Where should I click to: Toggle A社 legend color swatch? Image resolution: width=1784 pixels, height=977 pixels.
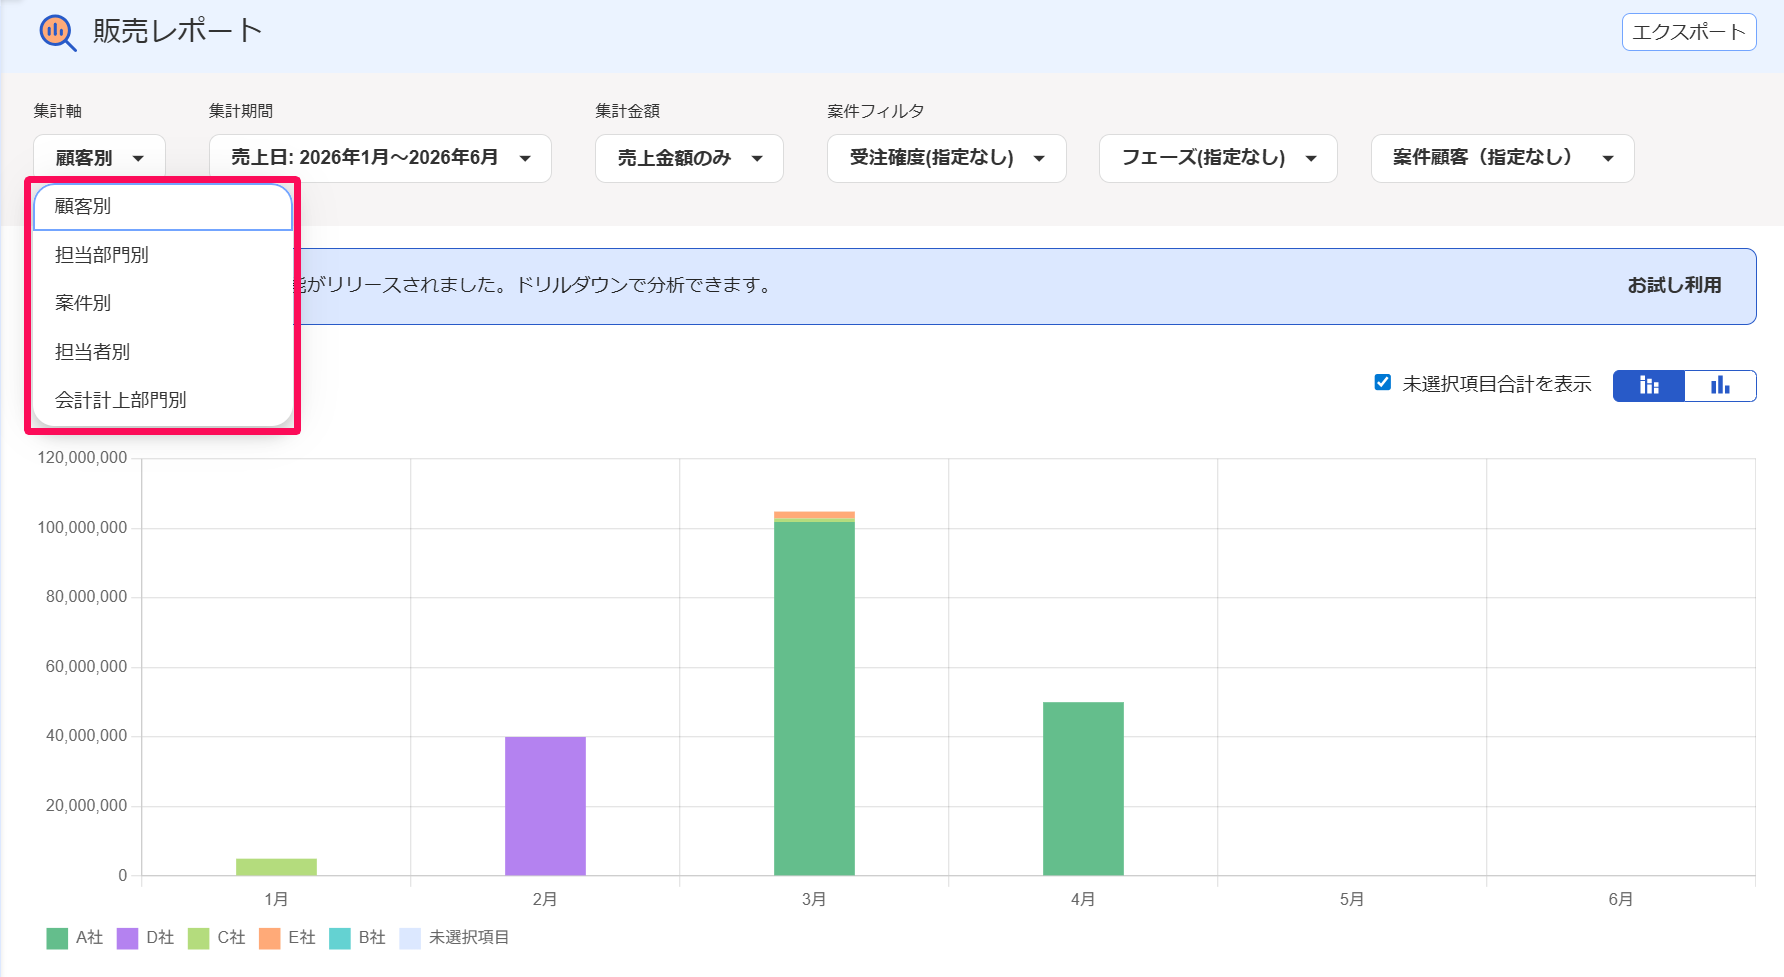click(x=57, y=938)
